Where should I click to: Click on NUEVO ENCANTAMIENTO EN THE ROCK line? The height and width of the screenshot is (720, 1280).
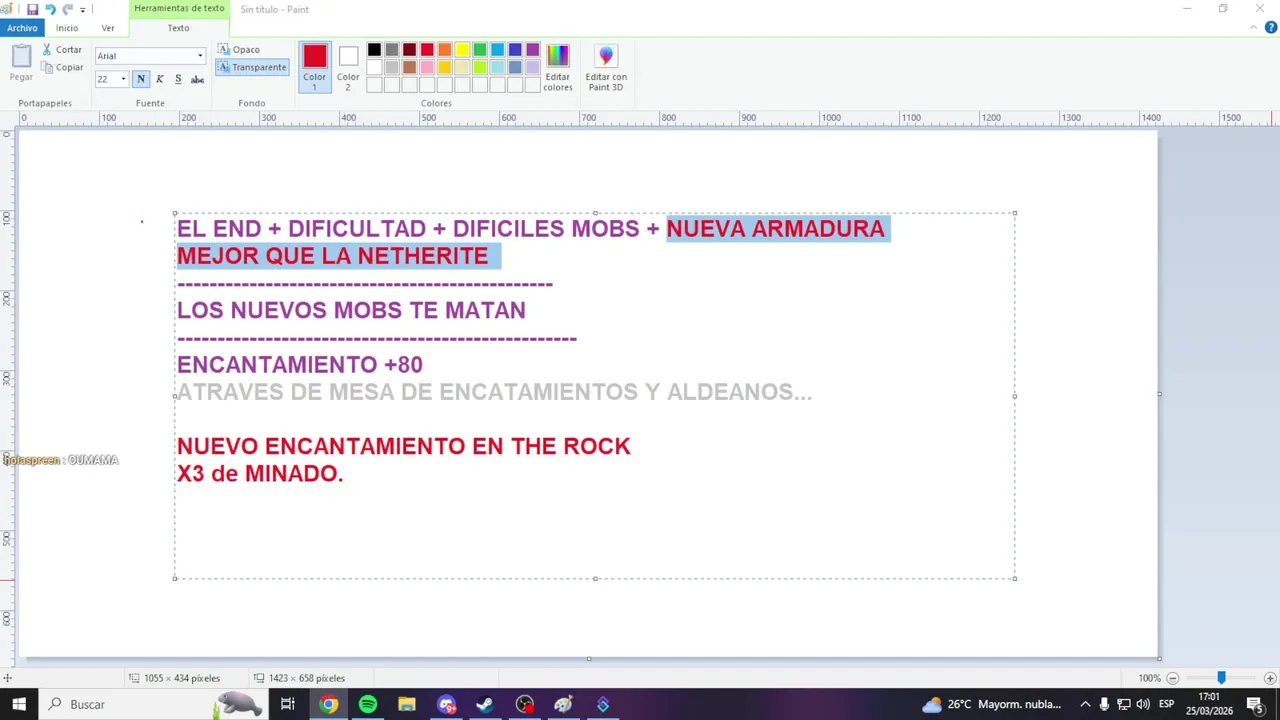pos(404,446)
